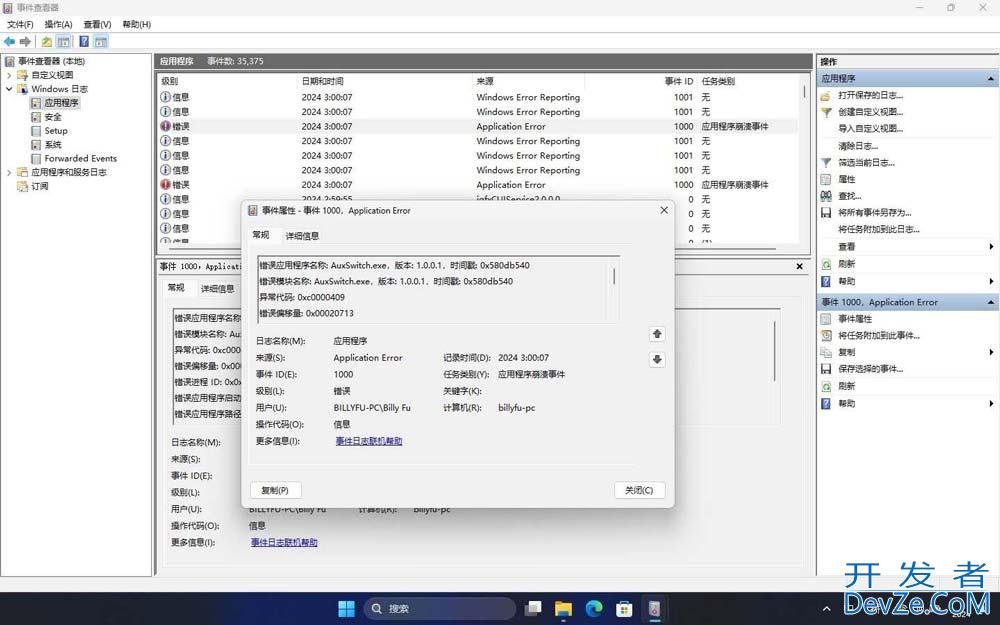Open the 查看 submenu arrow in actions
The image size is (1000, 625).
click(991, 246)
